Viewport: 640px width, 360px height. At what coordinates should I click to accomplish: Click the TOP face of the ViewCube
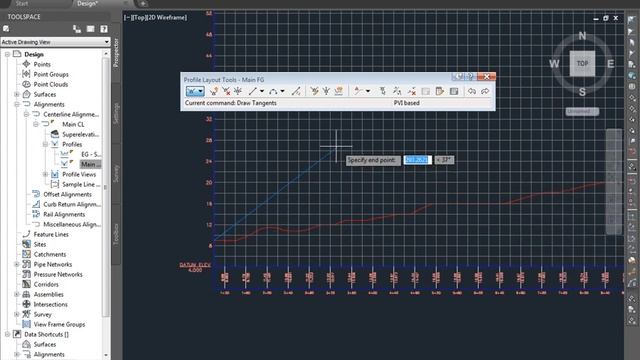click(582, 63)
